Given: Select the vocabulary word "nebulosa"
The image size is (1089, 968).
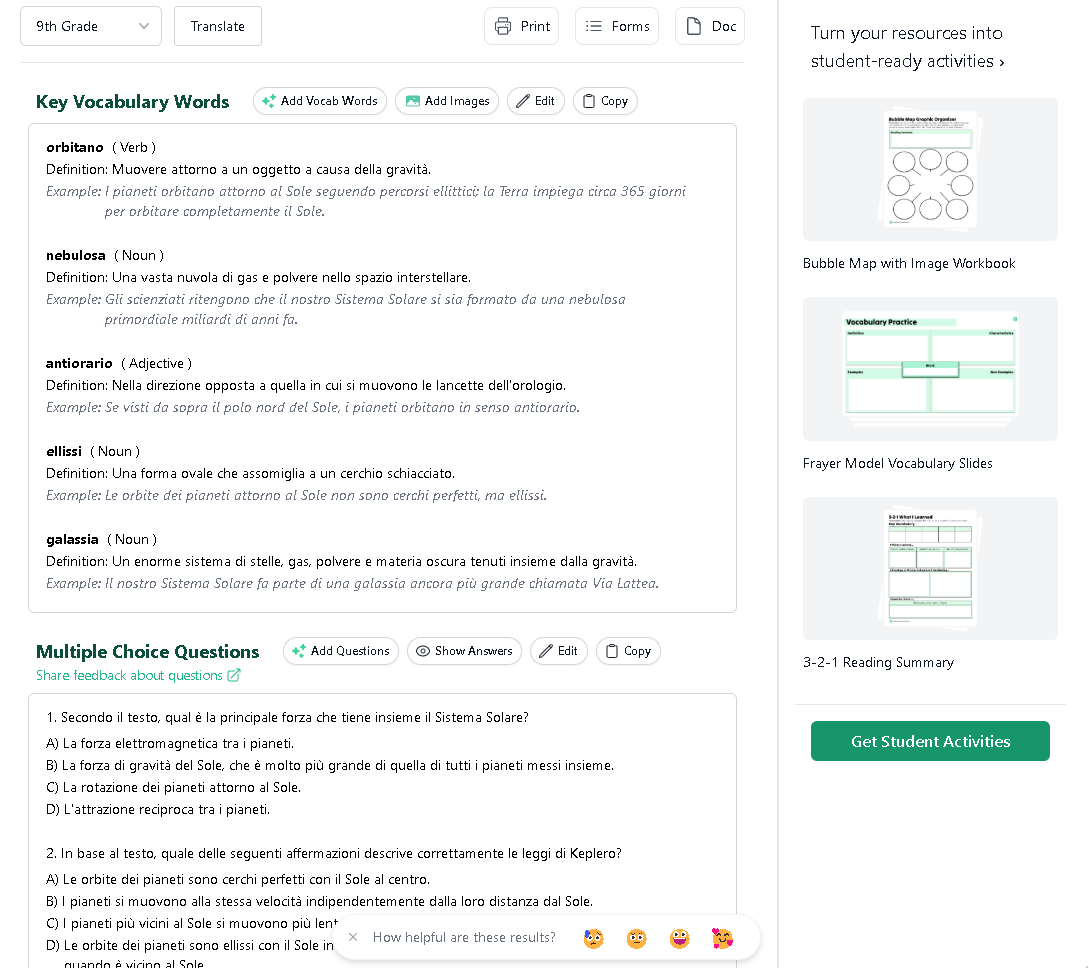Looking at the screenshot, I should (x=76, y=256).
